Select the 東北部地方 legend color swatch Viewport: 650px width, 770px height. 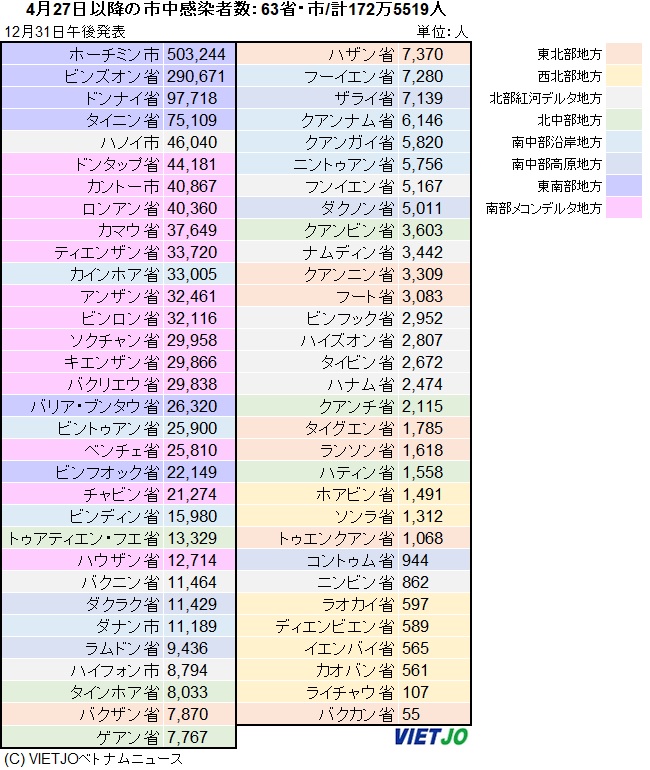624,54
